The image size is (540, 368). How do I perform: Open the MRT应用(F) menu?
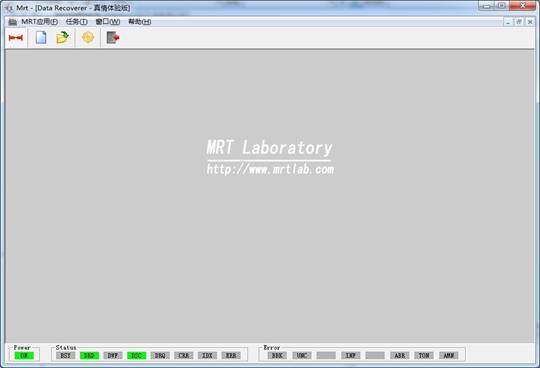40,22
